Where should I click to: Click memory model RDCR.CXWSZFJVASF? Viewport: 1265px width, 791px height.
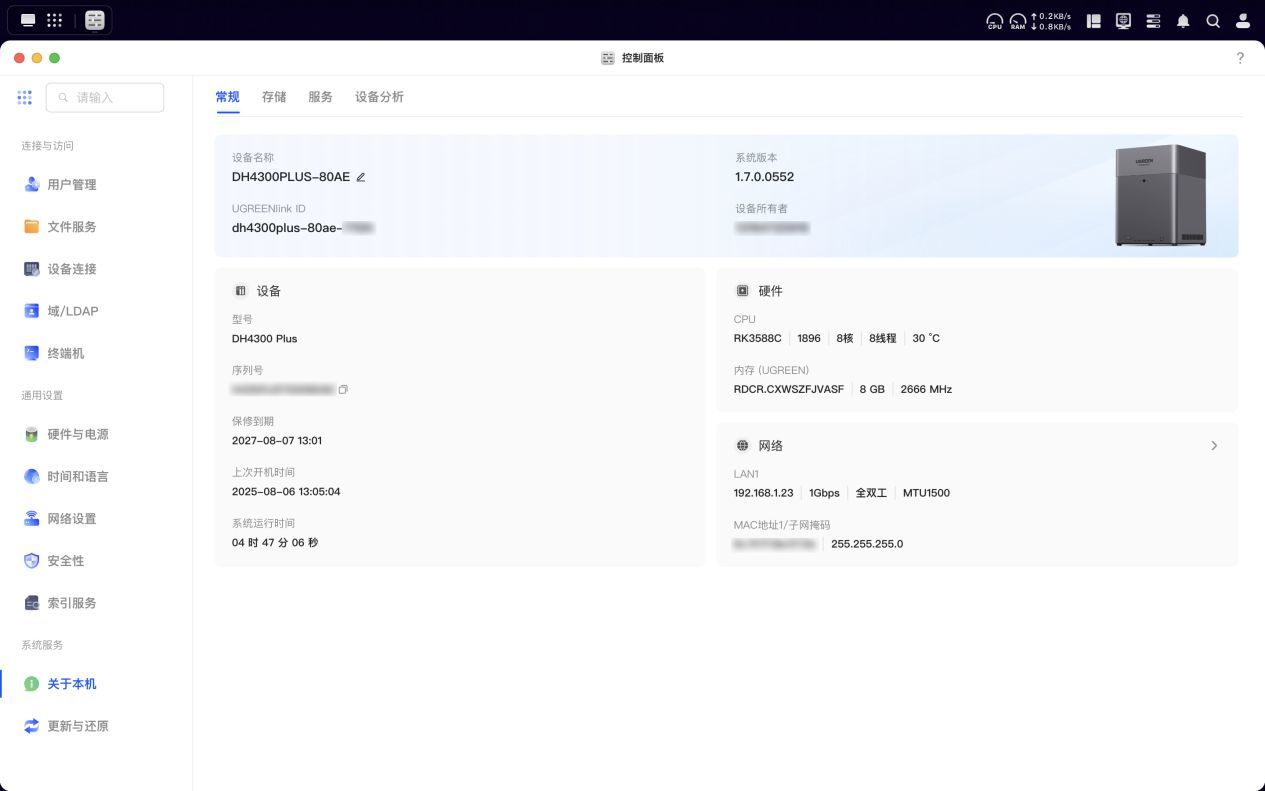[789, 389]
